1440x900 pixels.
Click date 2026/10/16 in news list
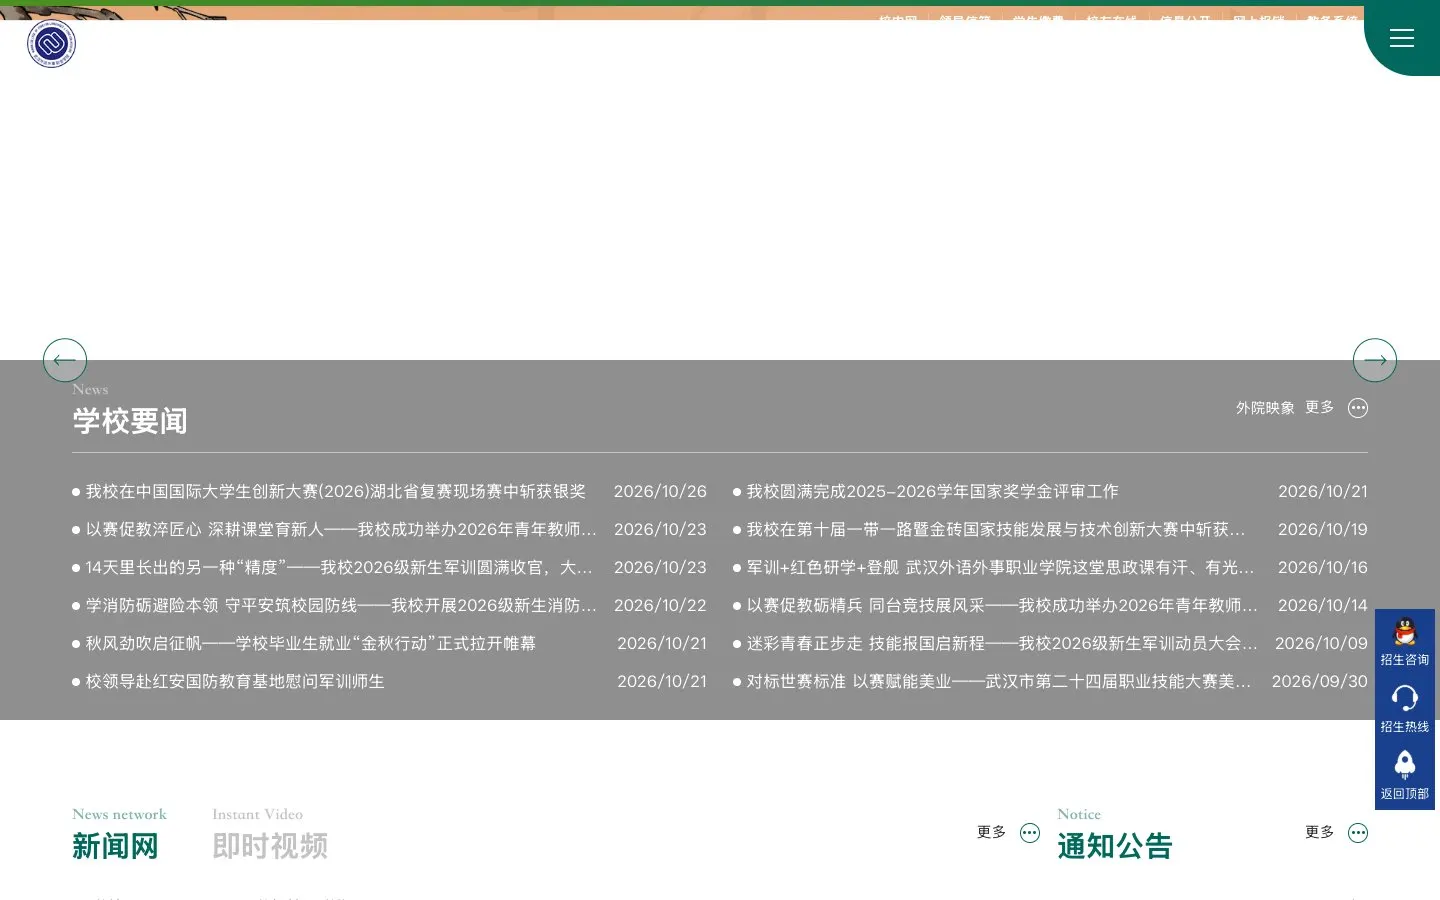[1322, 568]
